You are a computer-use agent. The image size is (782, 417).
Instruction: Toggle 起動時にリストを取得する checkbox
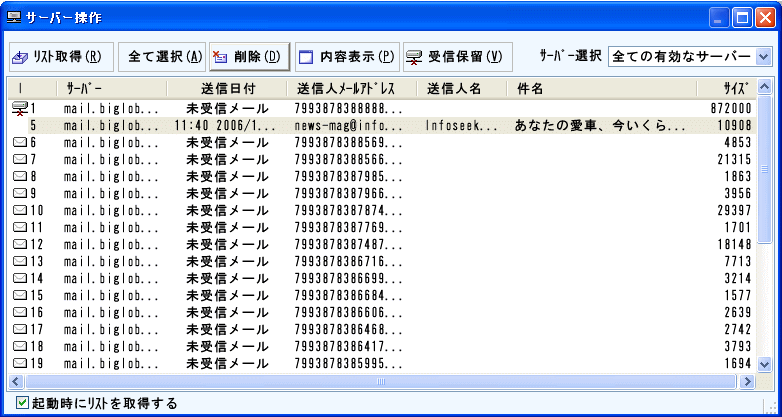coord(22,403)
